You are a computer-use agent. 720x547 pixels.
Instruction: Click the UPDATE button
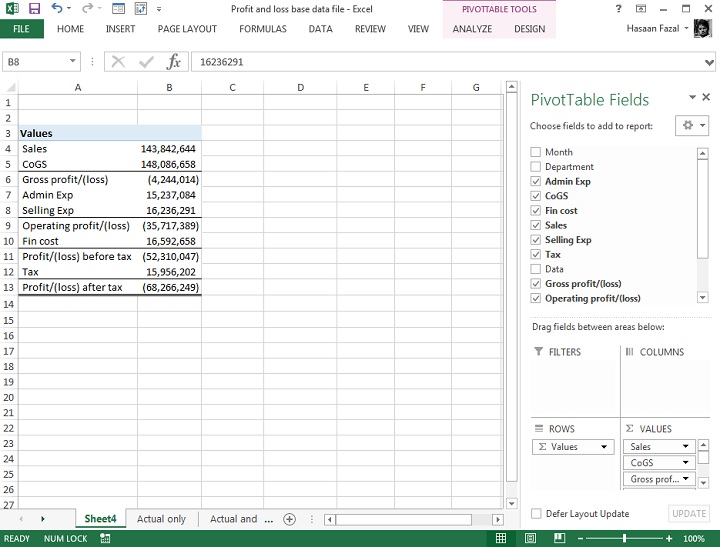(x=689, y=513)
